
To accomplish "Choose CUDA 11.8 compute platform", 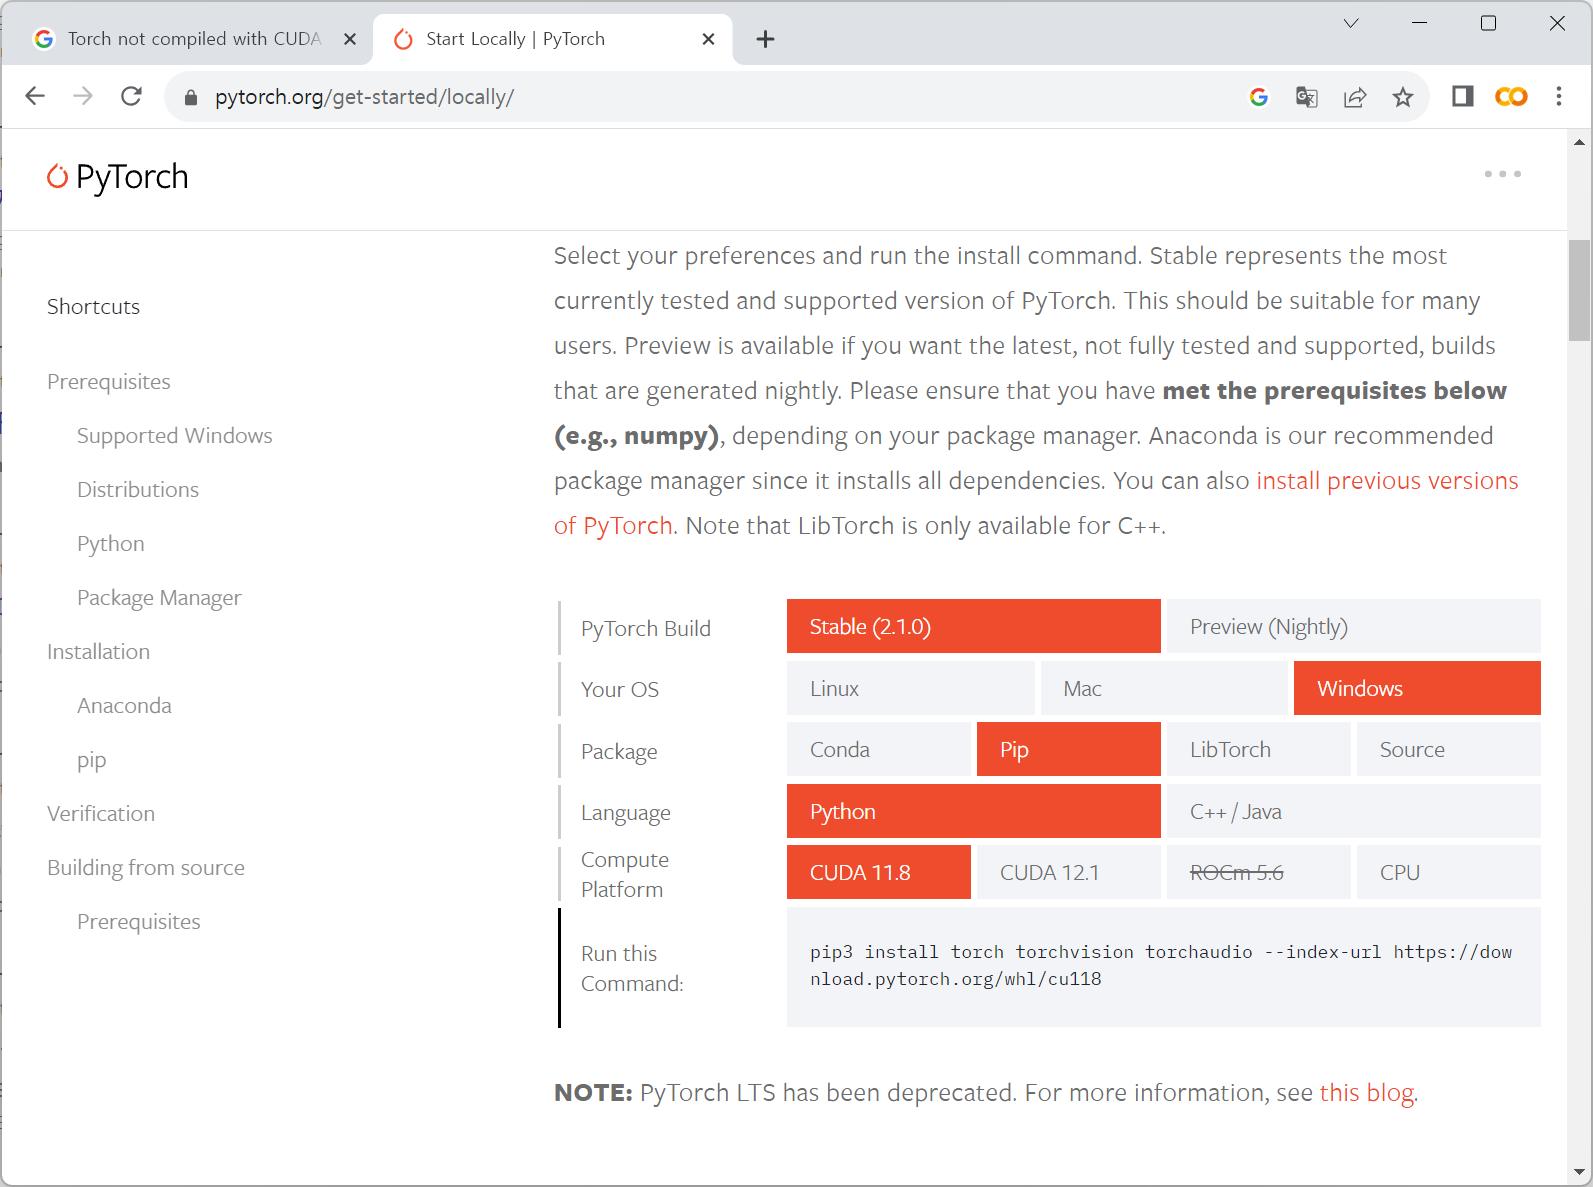I will pyautogui.click(x=879, y=872).
